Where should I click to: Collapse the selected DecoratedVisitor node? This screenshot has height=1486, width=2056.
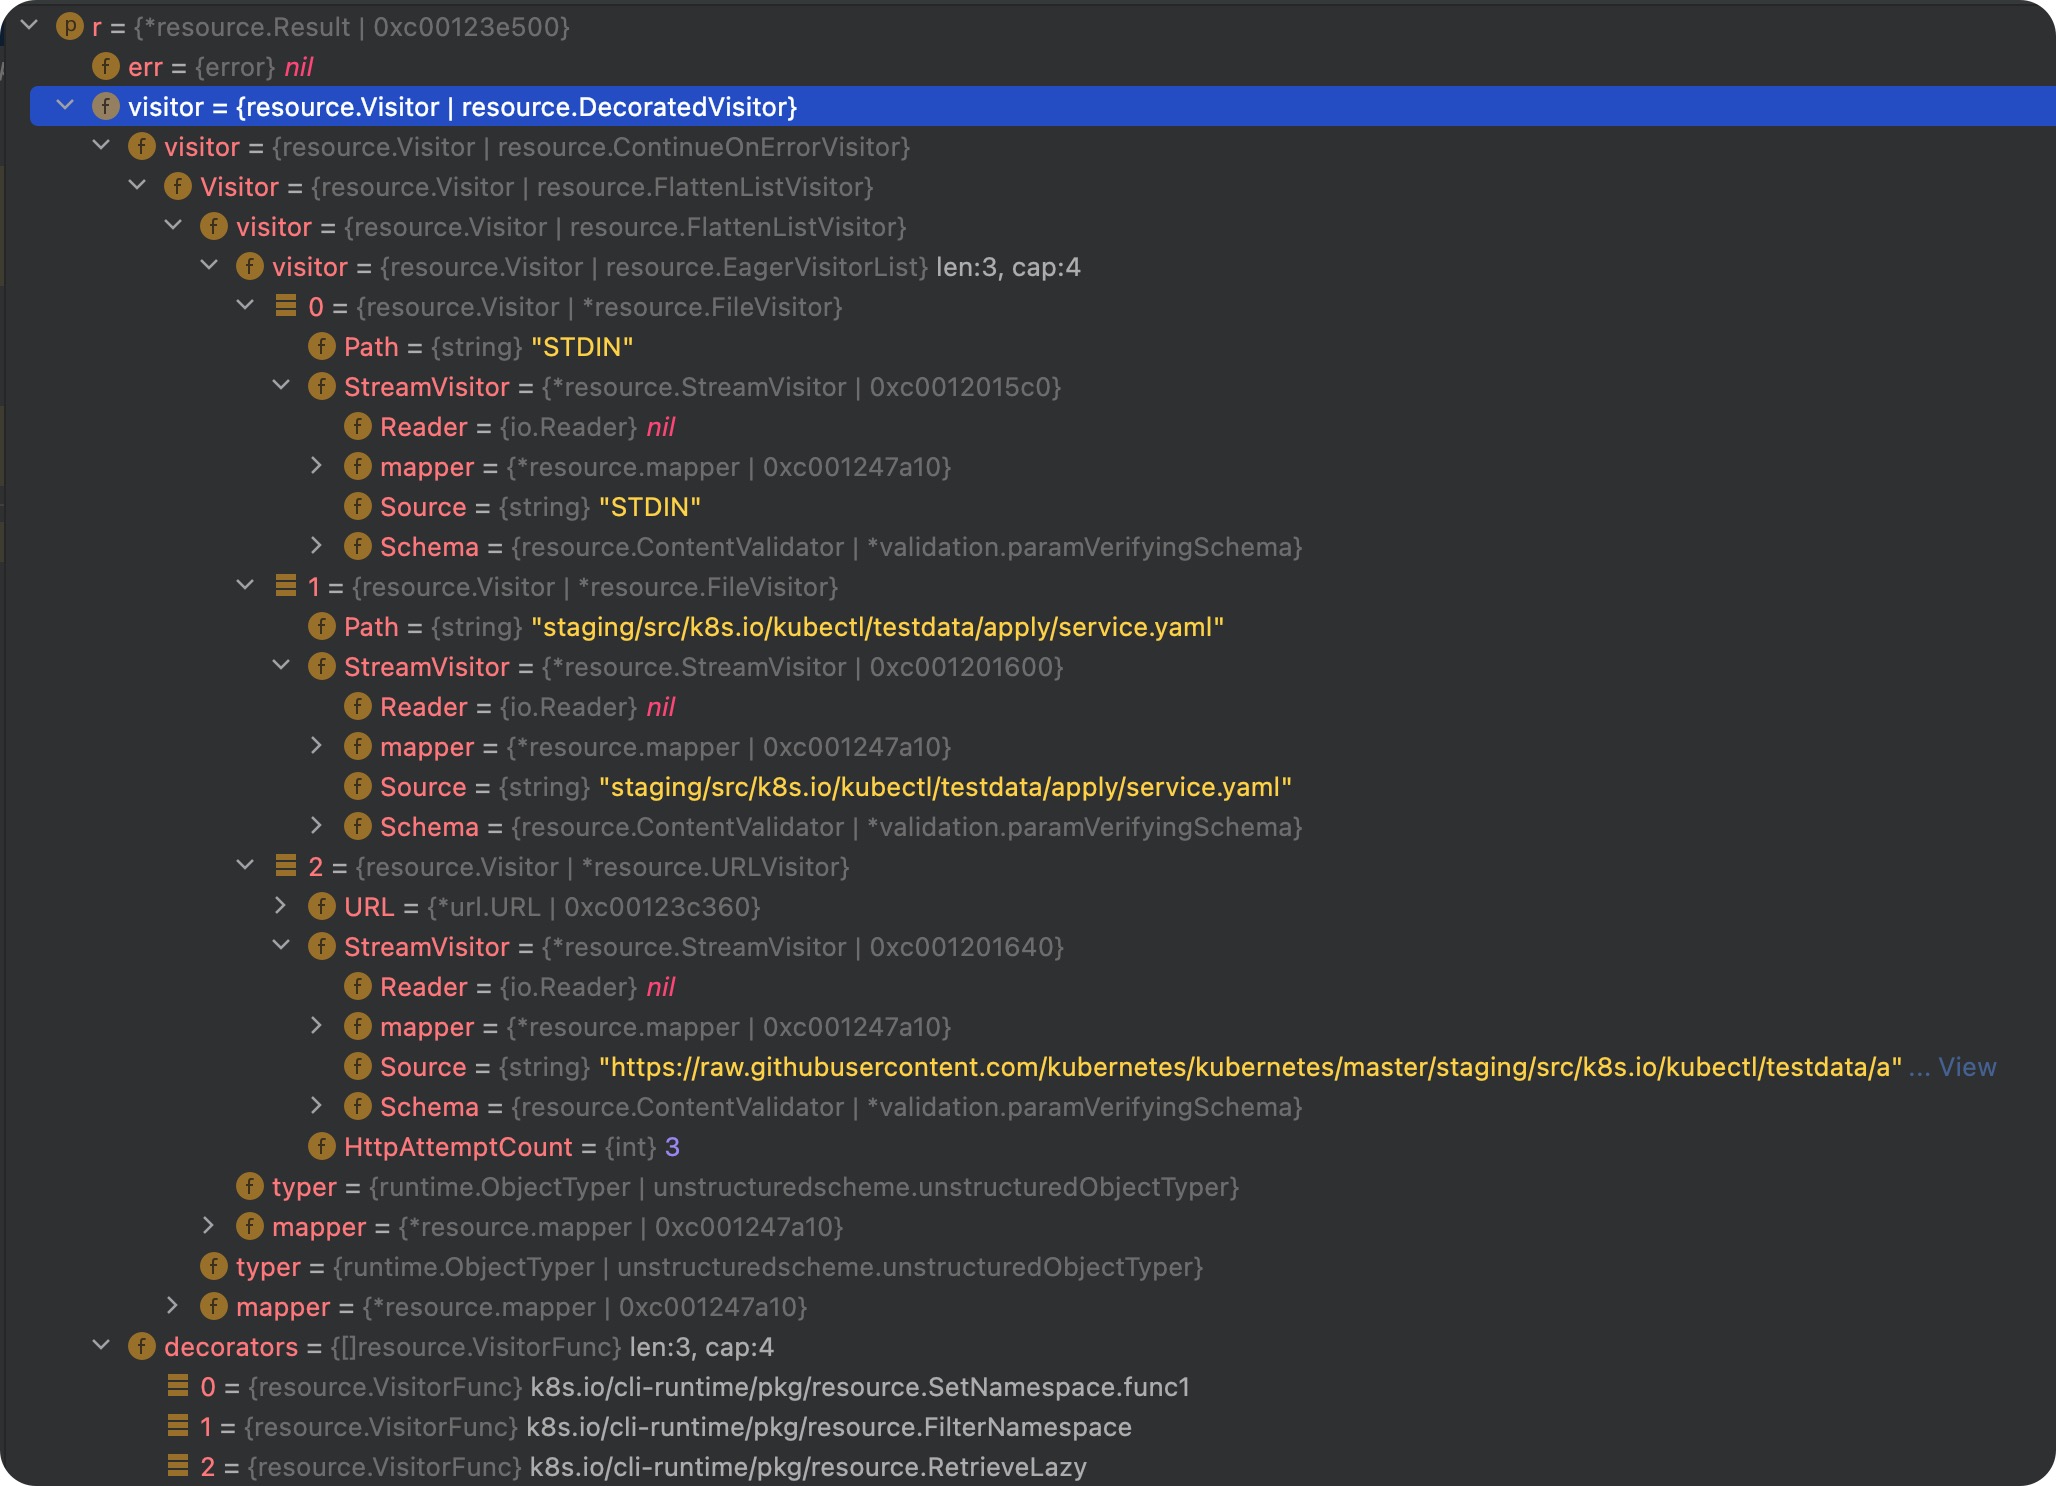(x=66, y=106)
